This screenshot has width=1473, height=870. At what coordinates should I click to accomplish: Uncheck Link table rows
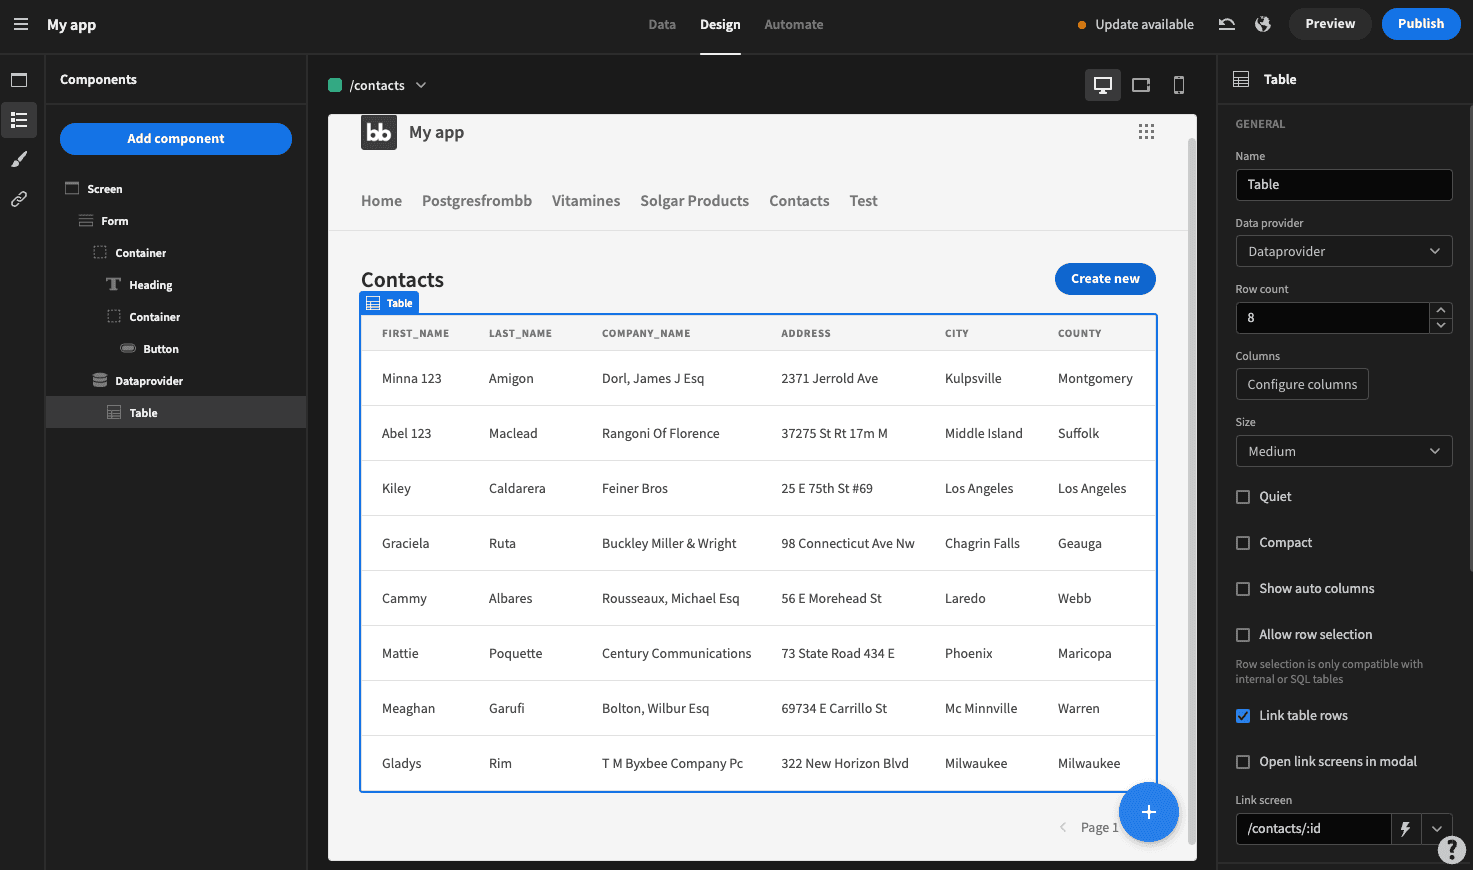1243,716
